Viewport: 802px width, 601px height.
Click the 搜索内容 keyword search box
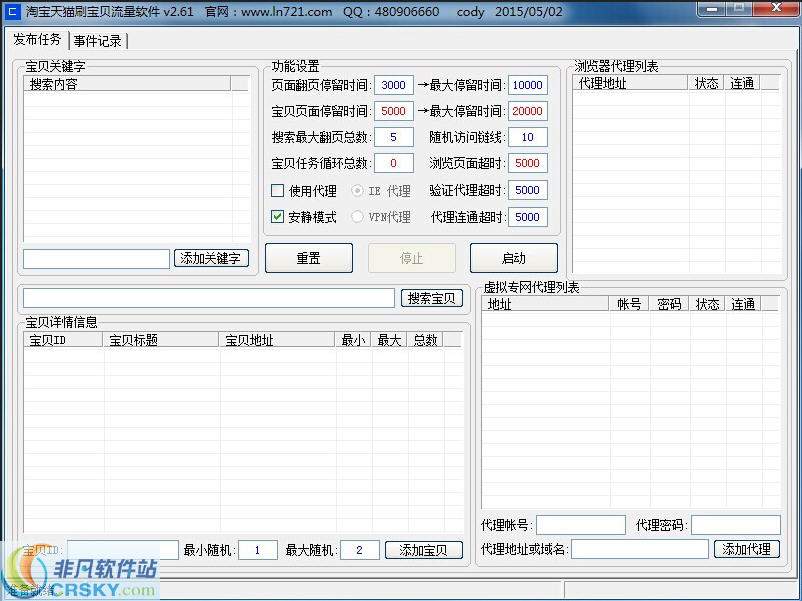click(130, 85)
